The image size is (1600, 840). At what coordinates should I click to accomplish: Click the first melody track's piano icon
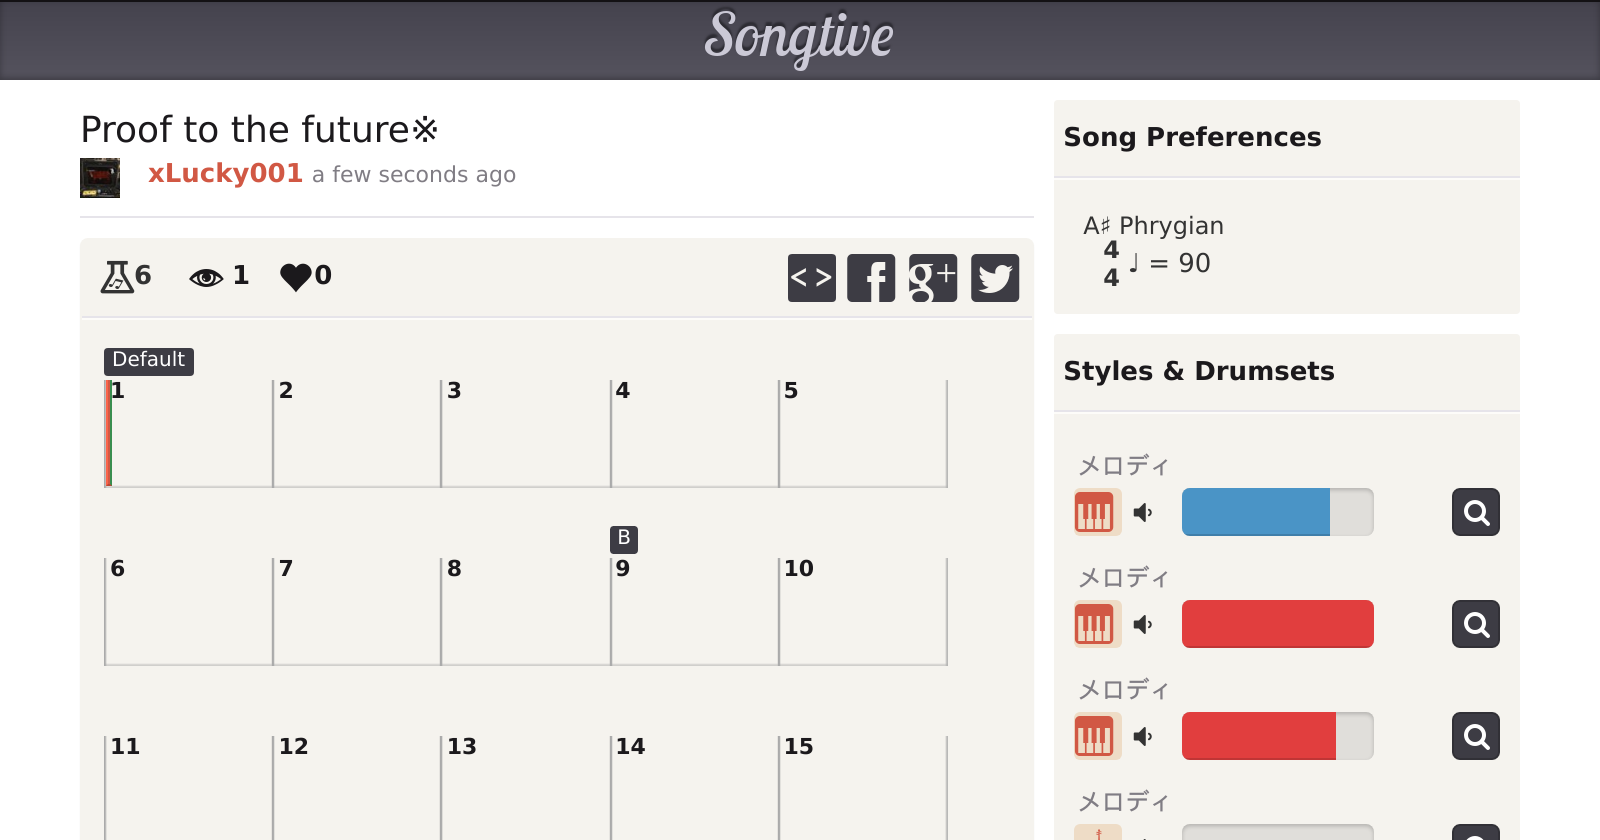pos(1094,513)
